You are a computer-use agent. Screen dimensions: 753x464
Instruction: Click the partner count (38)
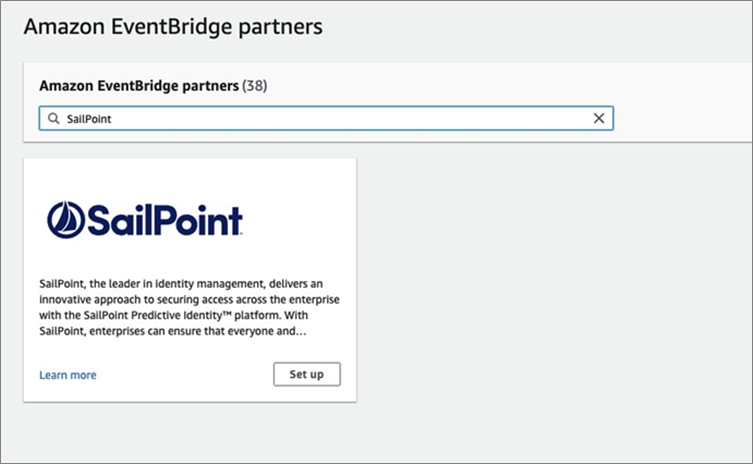[x=255, y=85]
